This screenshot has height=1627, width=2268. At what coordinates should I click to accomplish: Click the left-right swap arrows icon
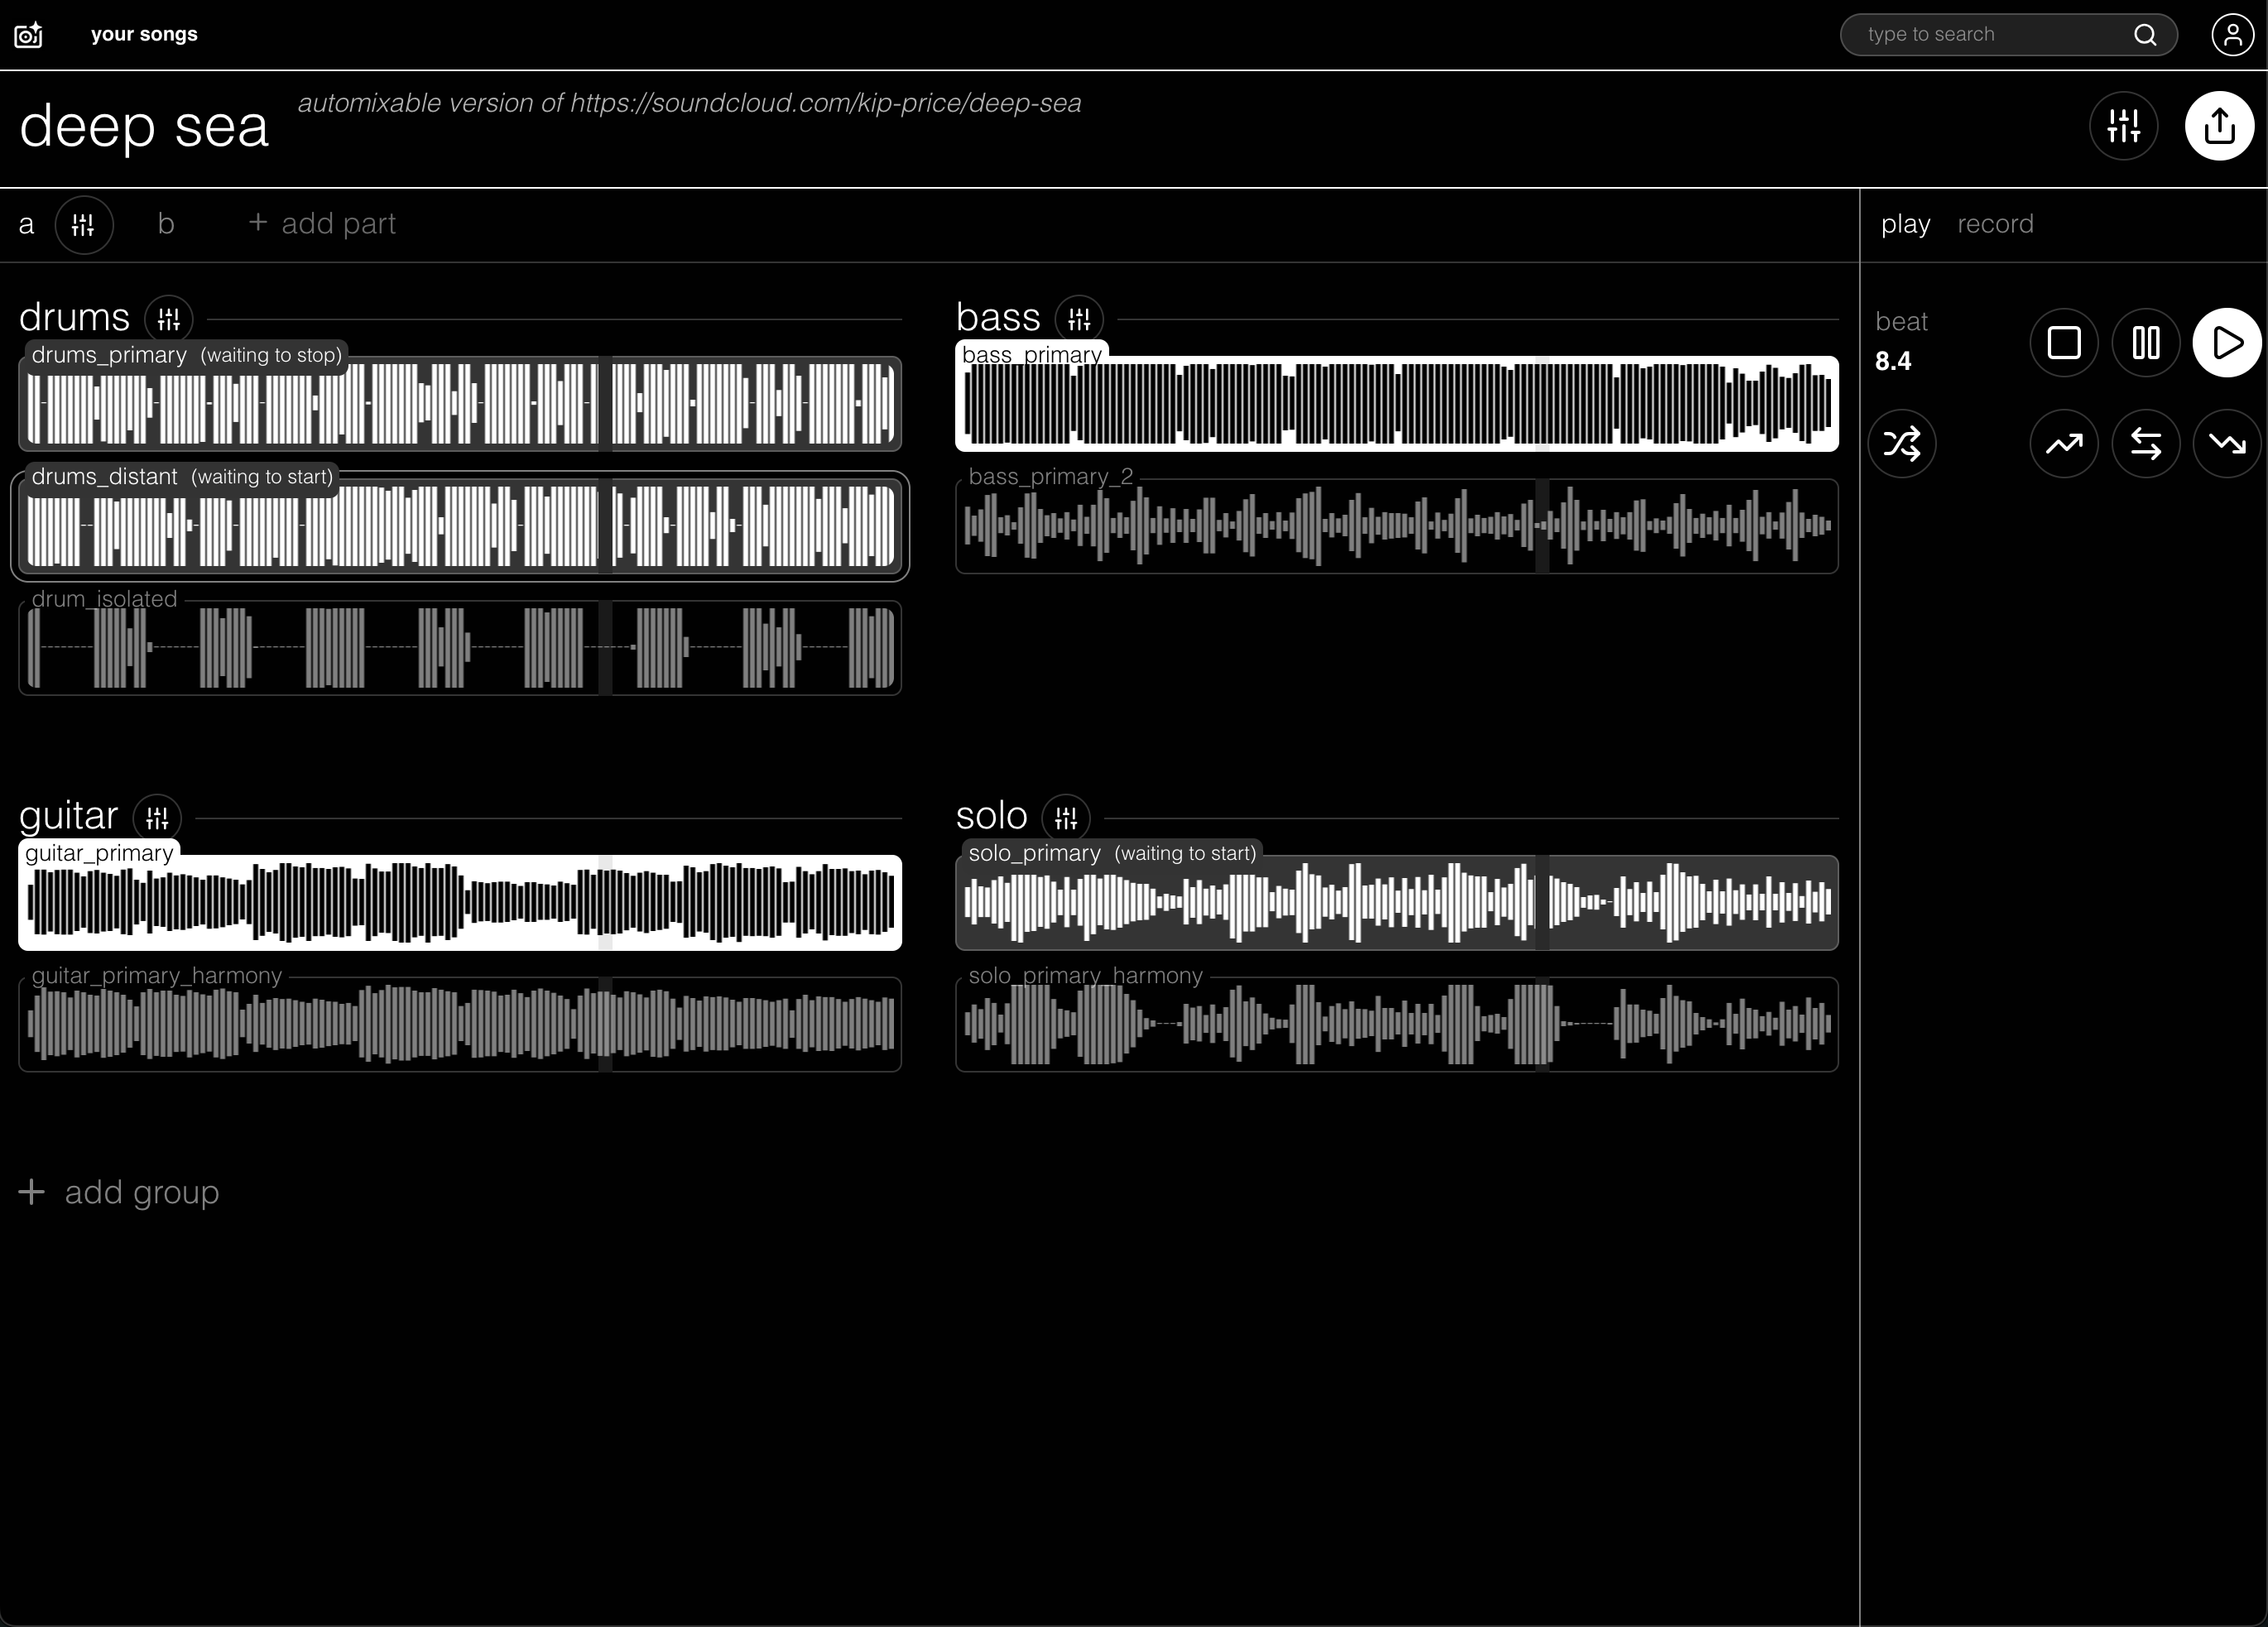coord(2145,443)
